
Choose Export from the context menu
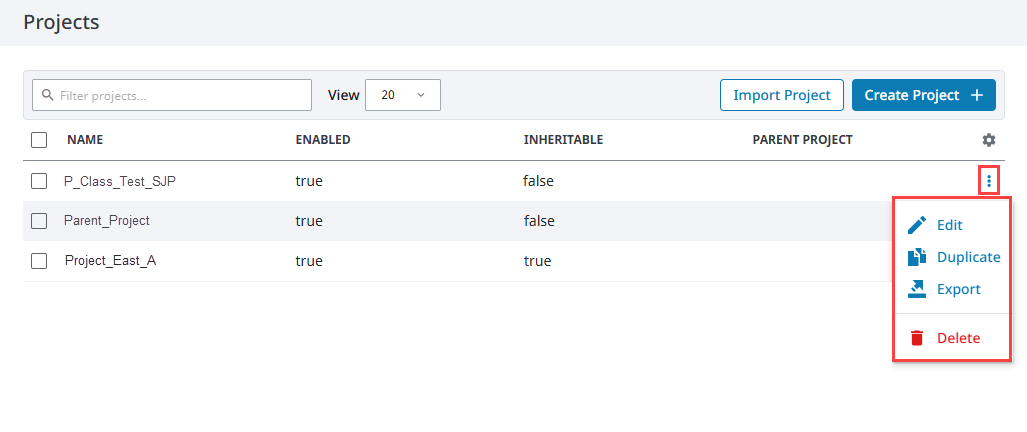pos(959,289)
